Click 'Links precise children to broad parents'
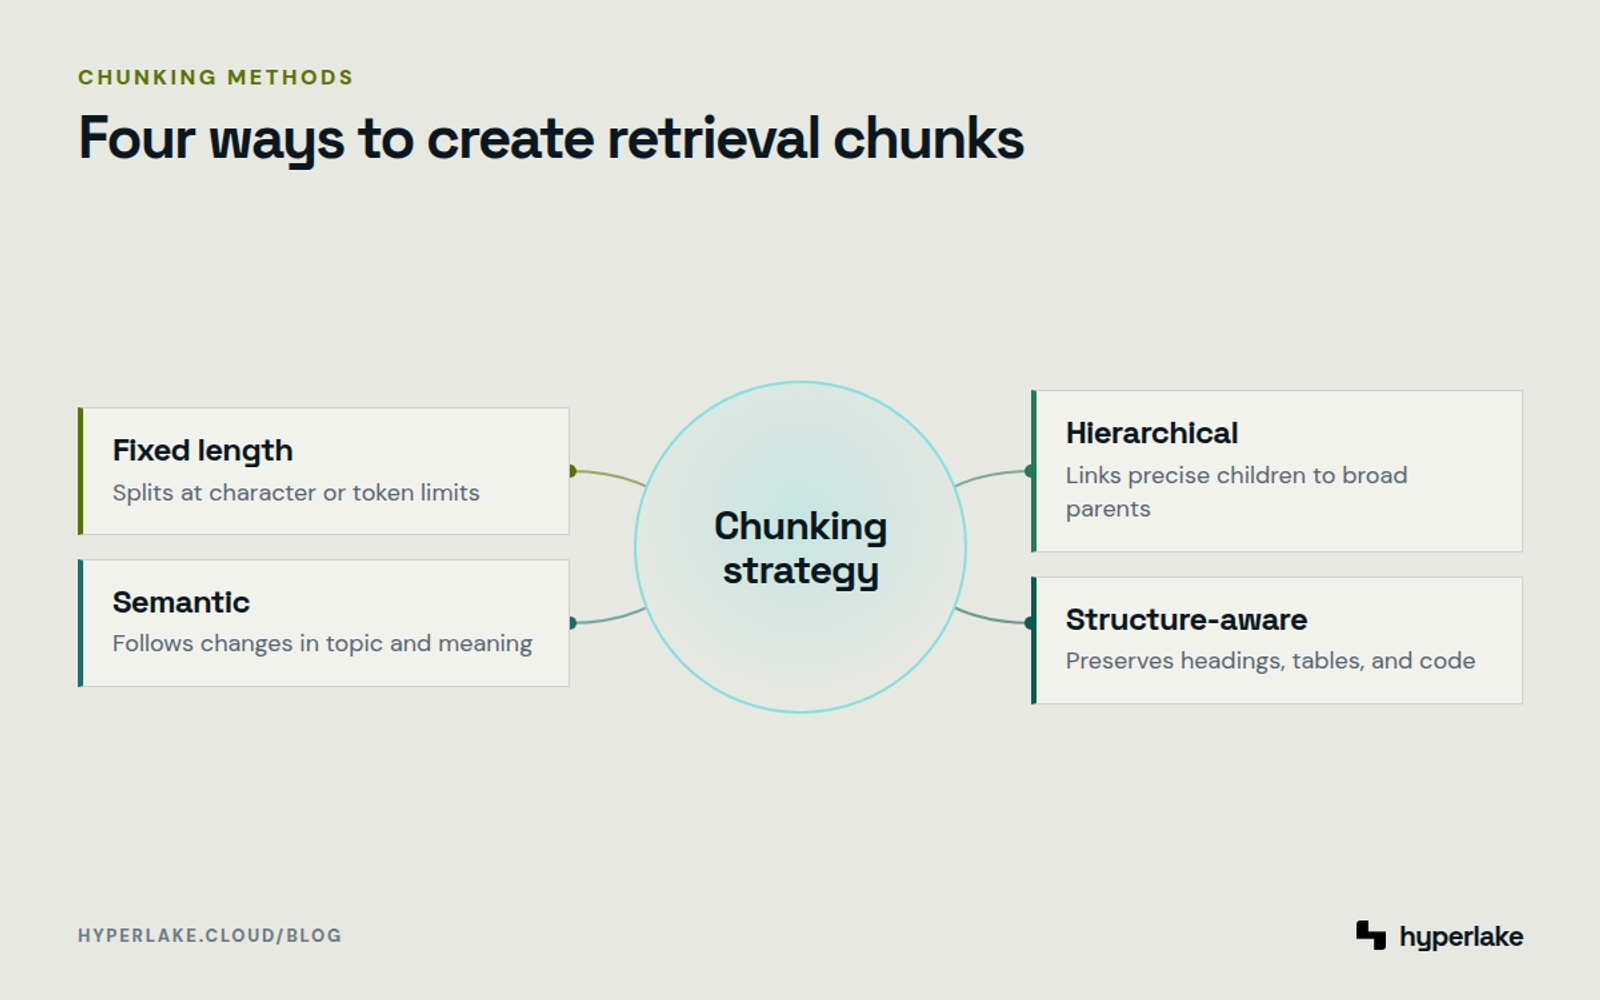 pyautogui.click(x=1237, y=492)
